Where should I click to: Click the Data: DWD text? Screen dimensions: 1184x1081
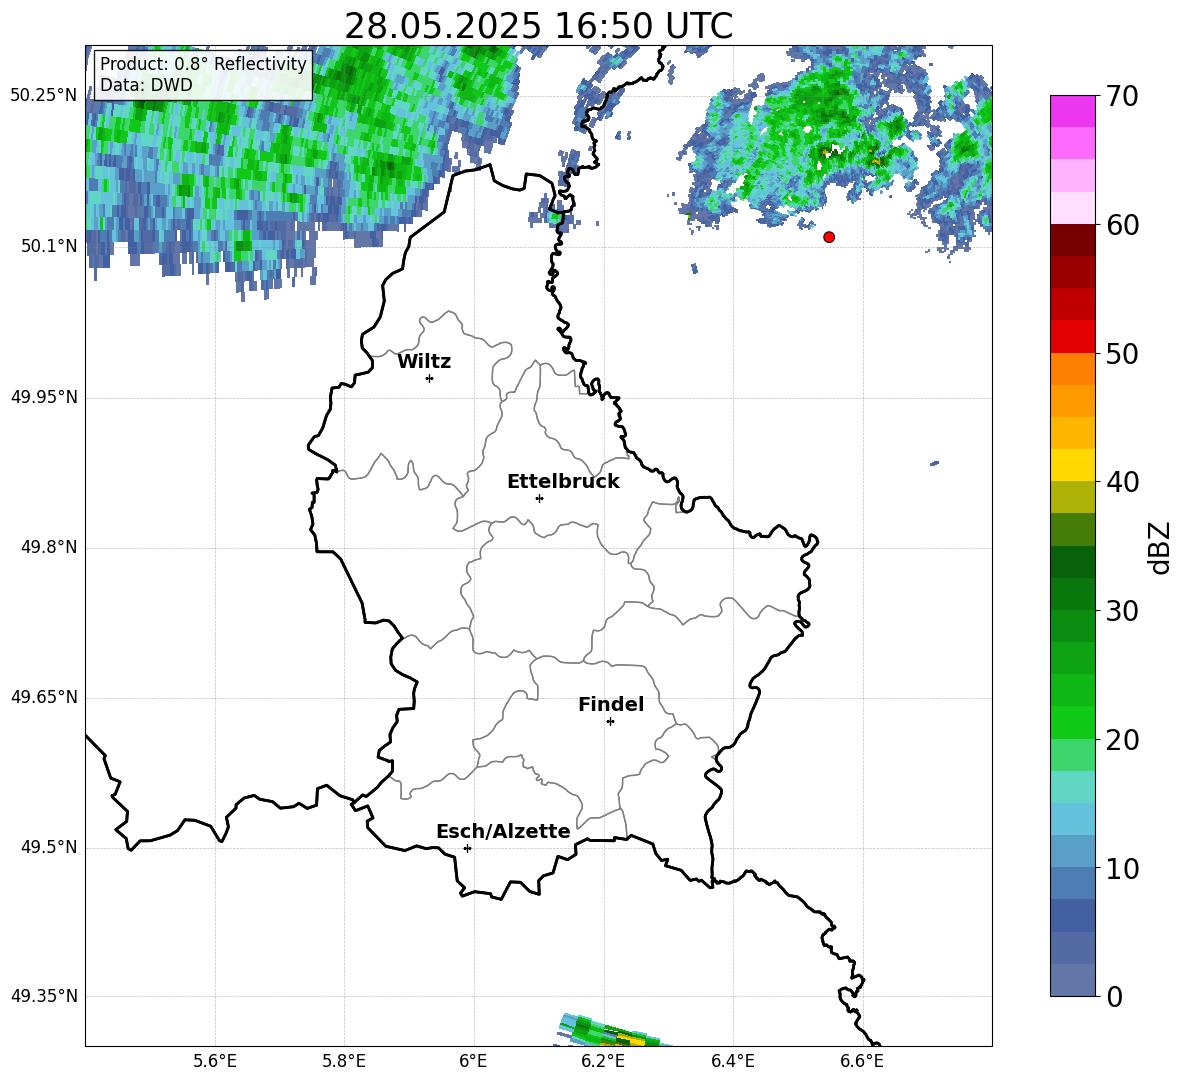coord(146,85)
